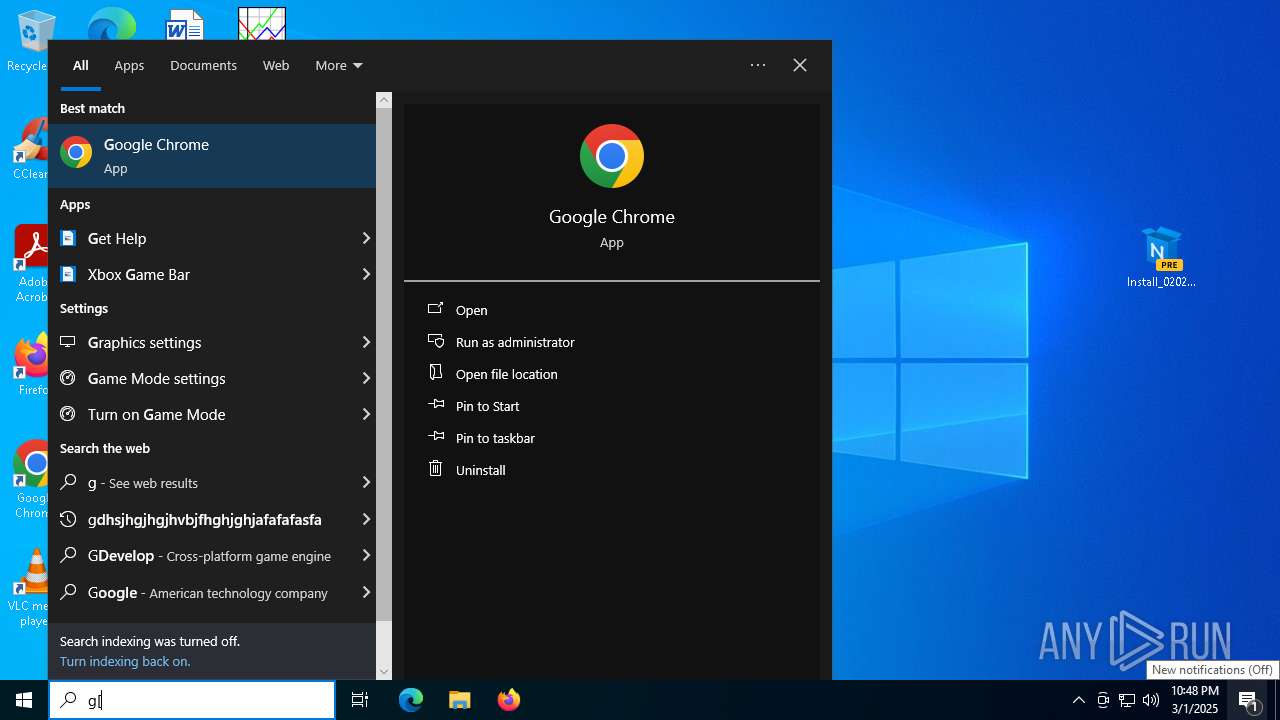Expand Turn on Game Mode result arrow
1280x720 pixels.
point(366,414)
